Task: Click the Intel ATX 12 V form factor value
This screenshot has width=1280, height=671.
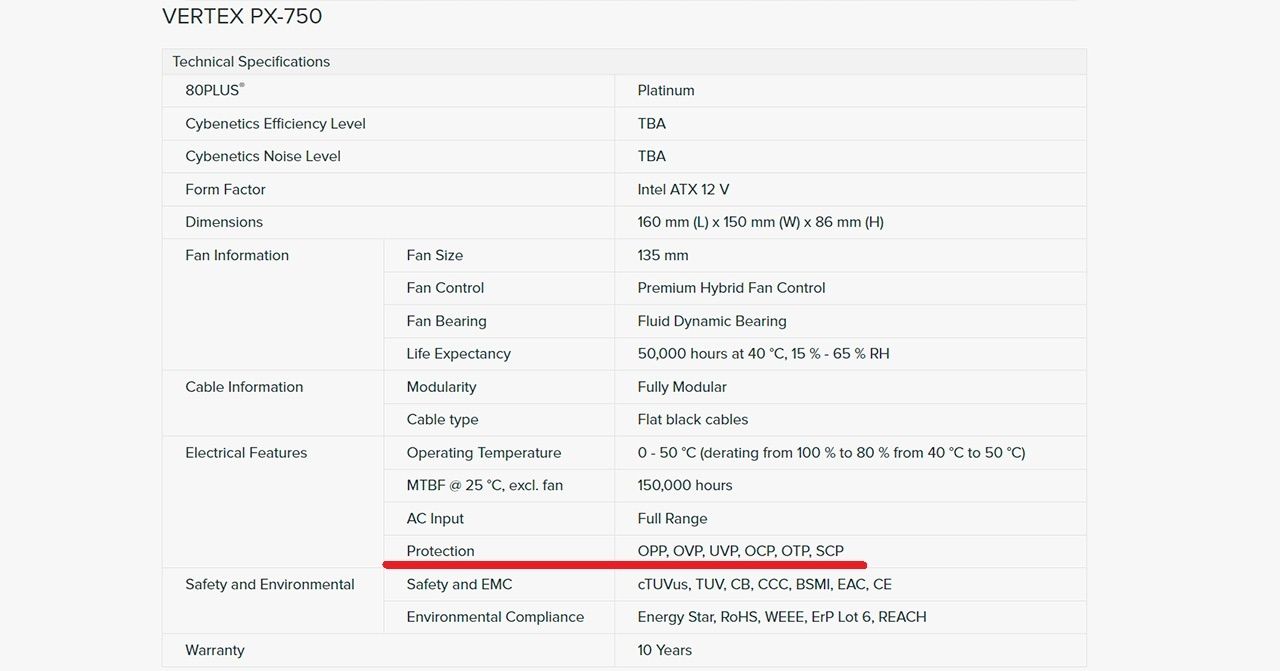Action: 683,189
